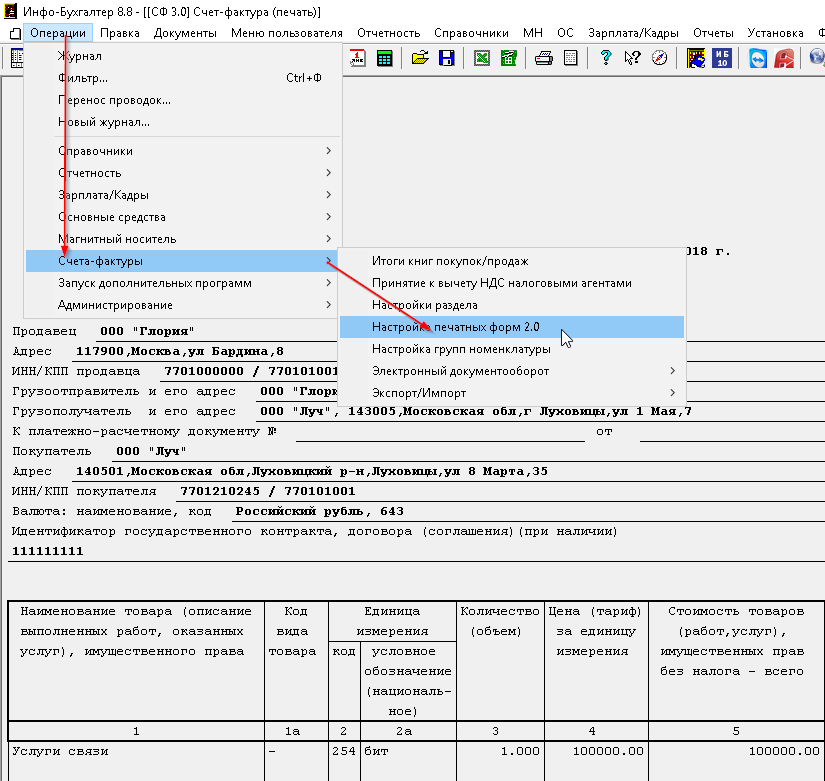
Task: Click the yellow grid icon beside ИБ 10
Action: point(696,58)
